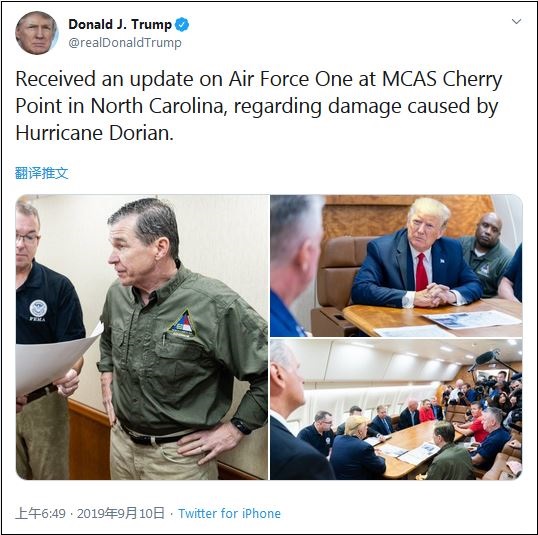
Task: Click the FEMA logo on the dark polo
Action: click(x=38, y=310)
